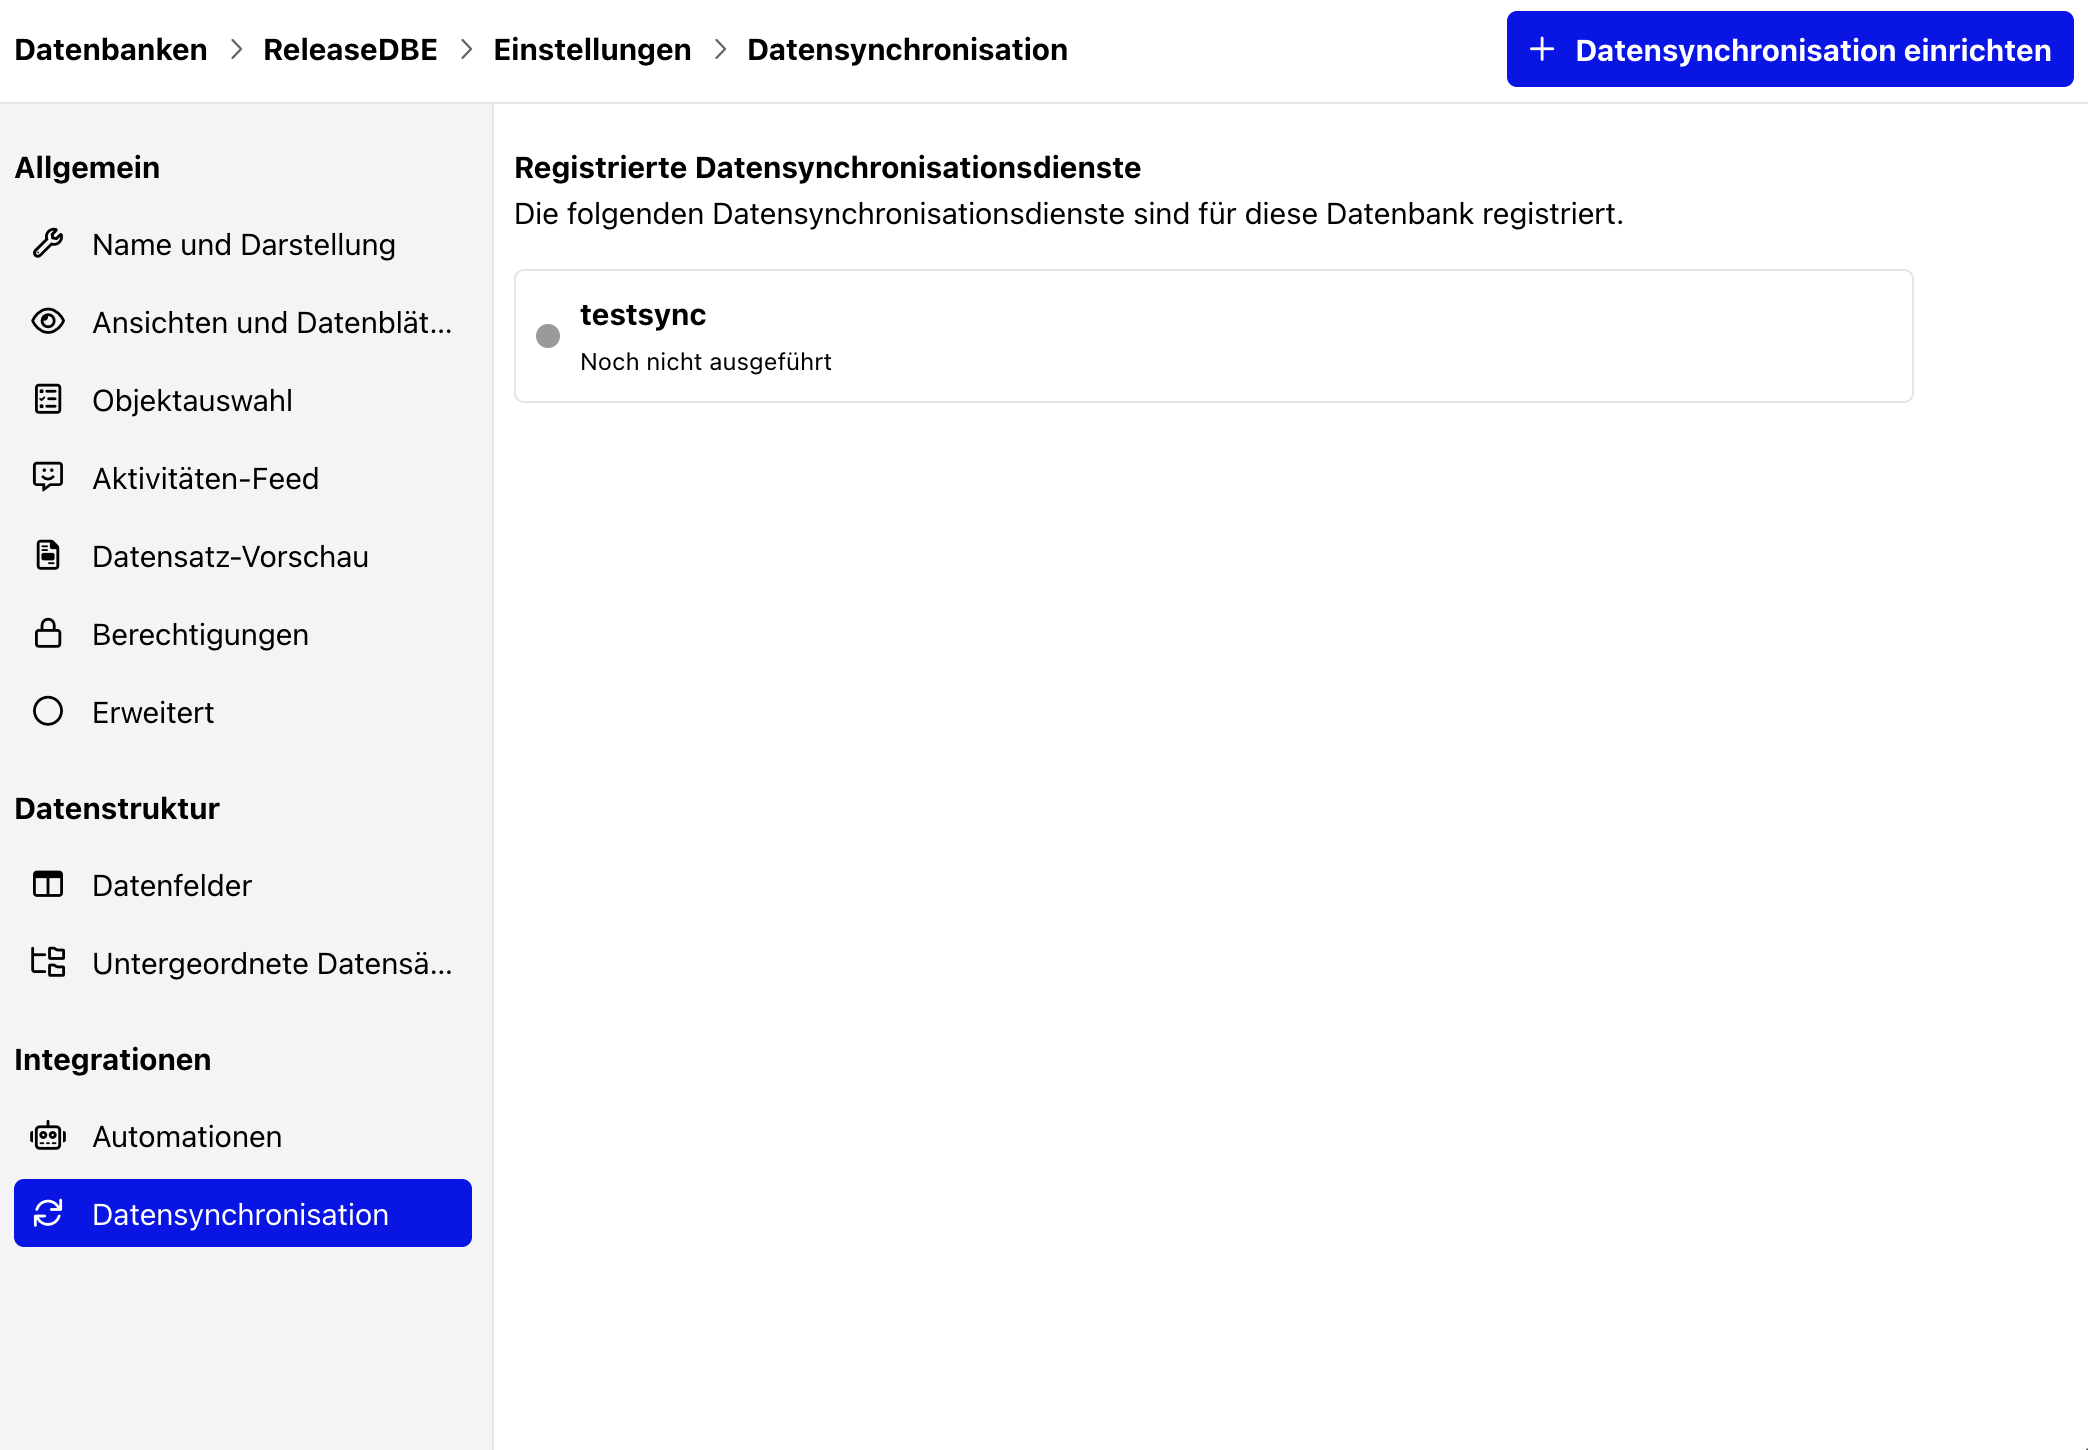The width and height of the screenshot is (2088, 1450).
Task: Go to Berechtigungen settings
Action: pos(243,634)
